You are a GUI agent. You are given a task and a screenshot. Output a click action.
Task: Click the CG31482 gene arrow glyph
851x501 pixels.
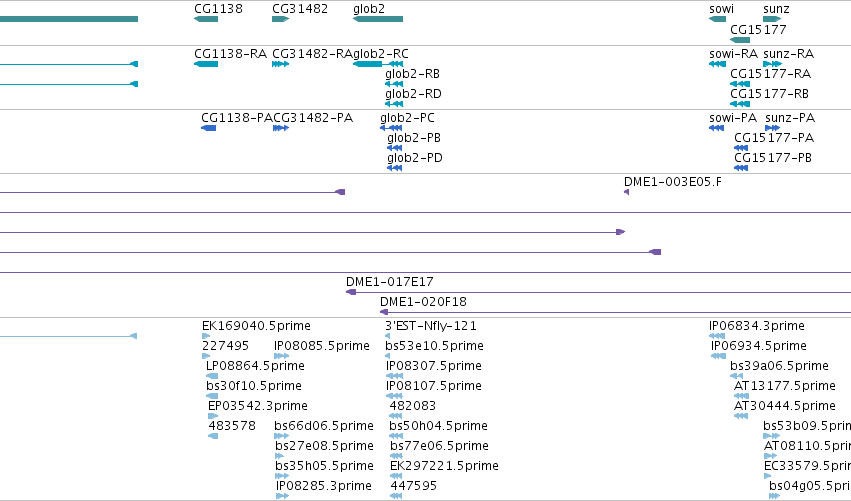click(281, 19)
